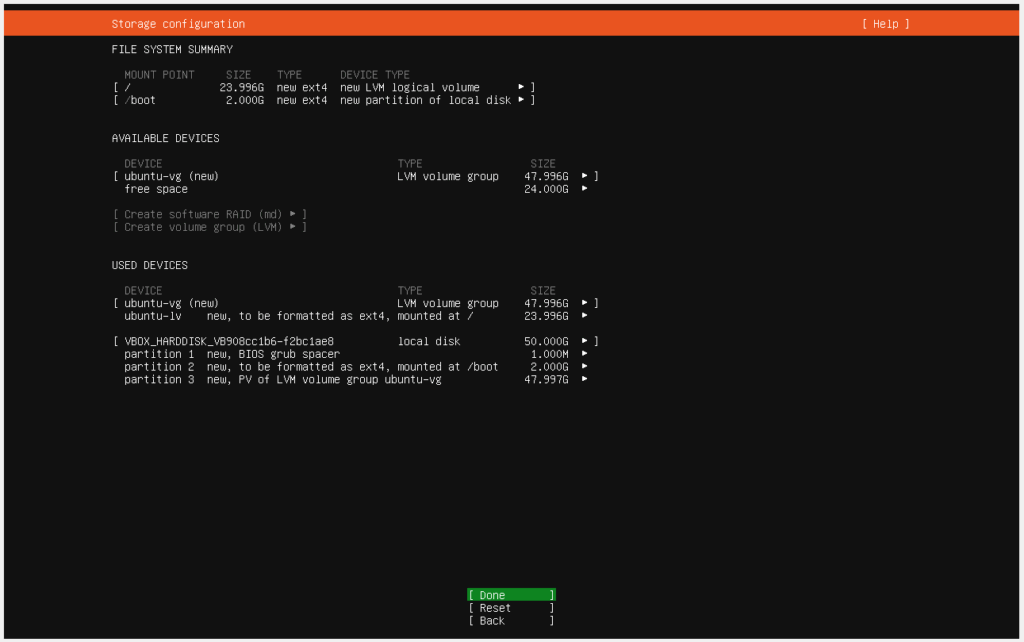Expand ubuntu-vg arrow in Used Devices
This screenshot has width=1024, height=642.
click(585, 303)
